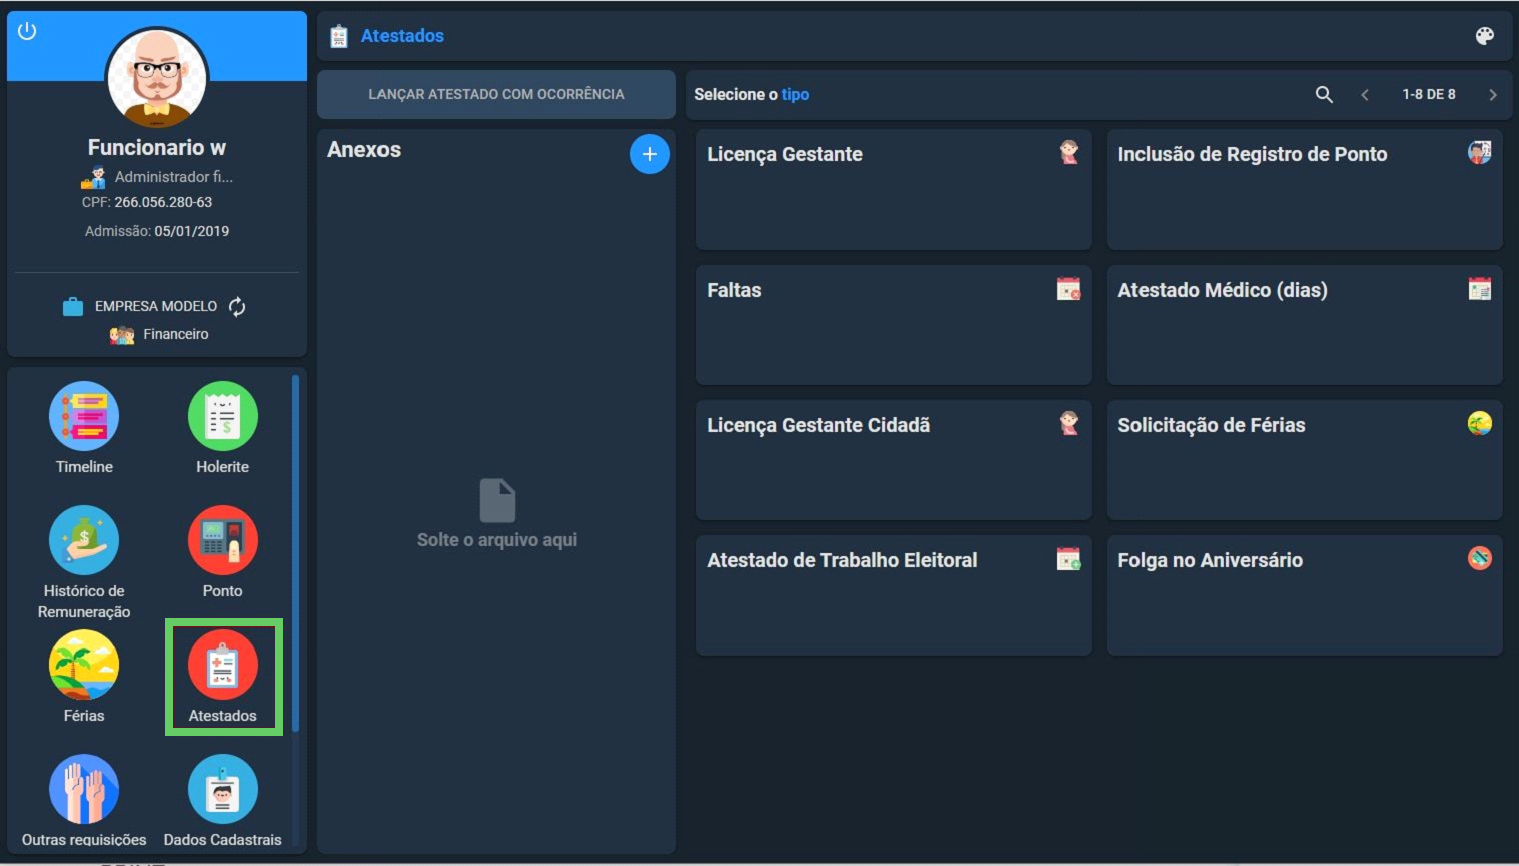
Task: Select the Faltas type card
Action: click(894, 325)
